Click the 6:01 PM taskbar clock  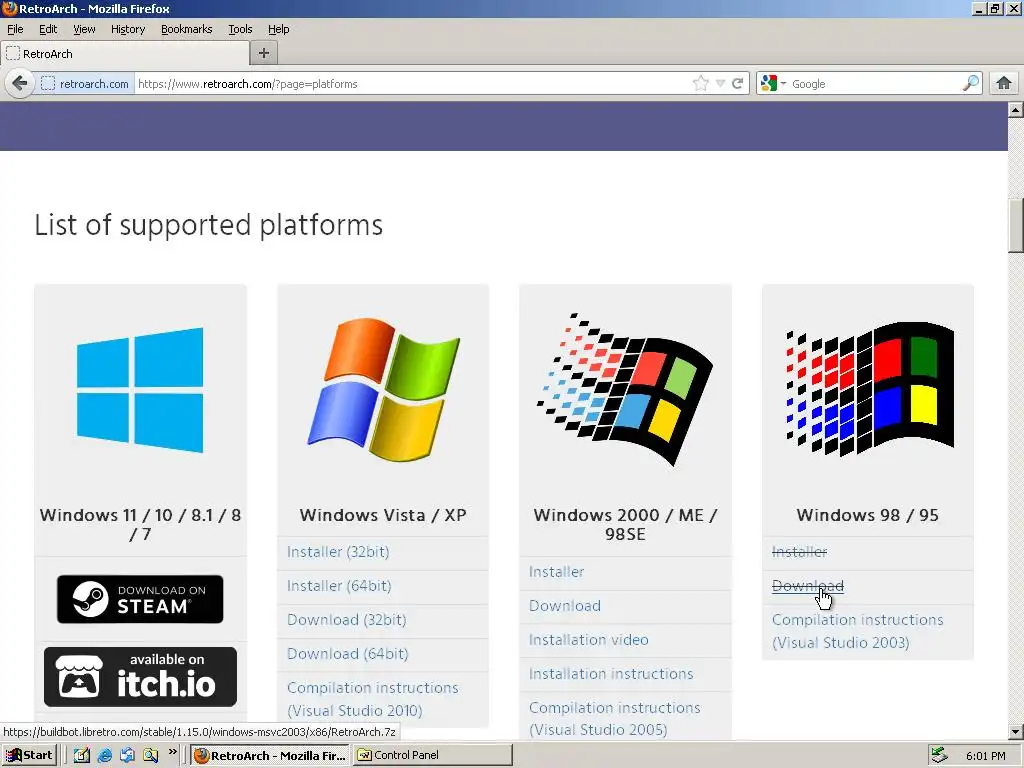pos(985,756)
